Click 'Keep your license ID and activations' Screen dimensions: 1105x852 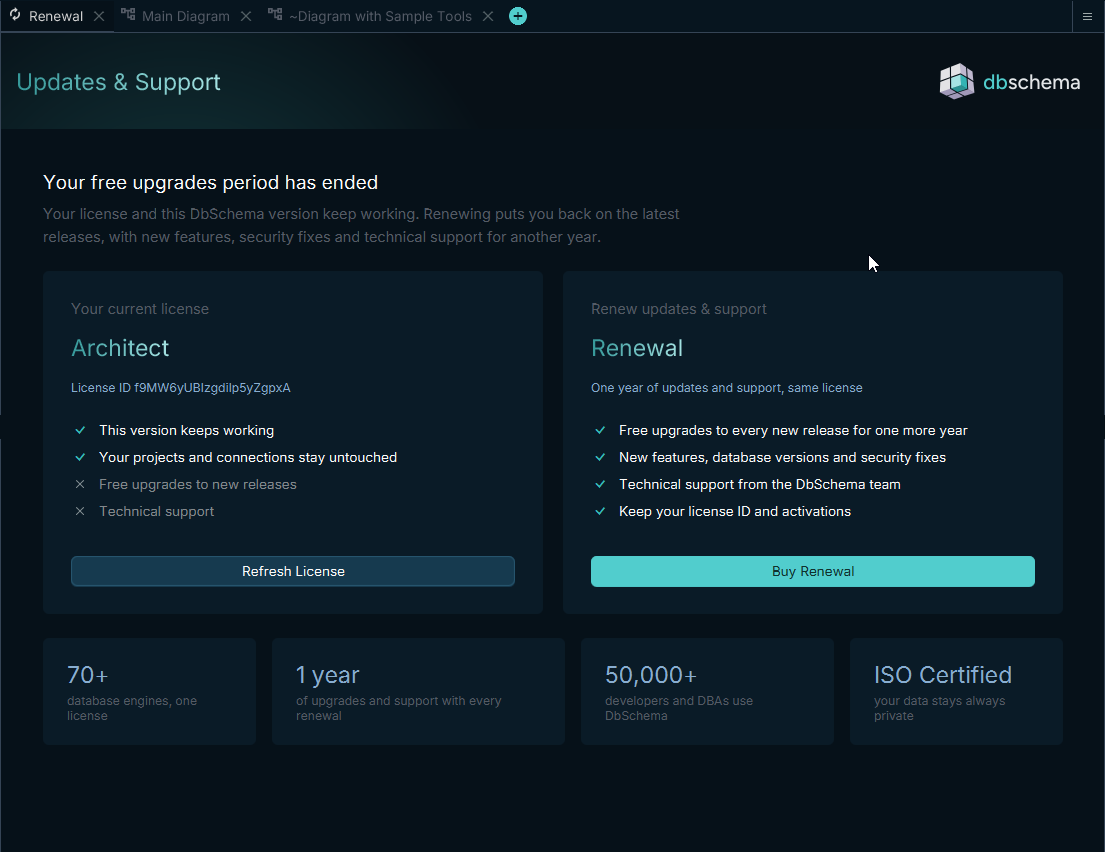735,512
